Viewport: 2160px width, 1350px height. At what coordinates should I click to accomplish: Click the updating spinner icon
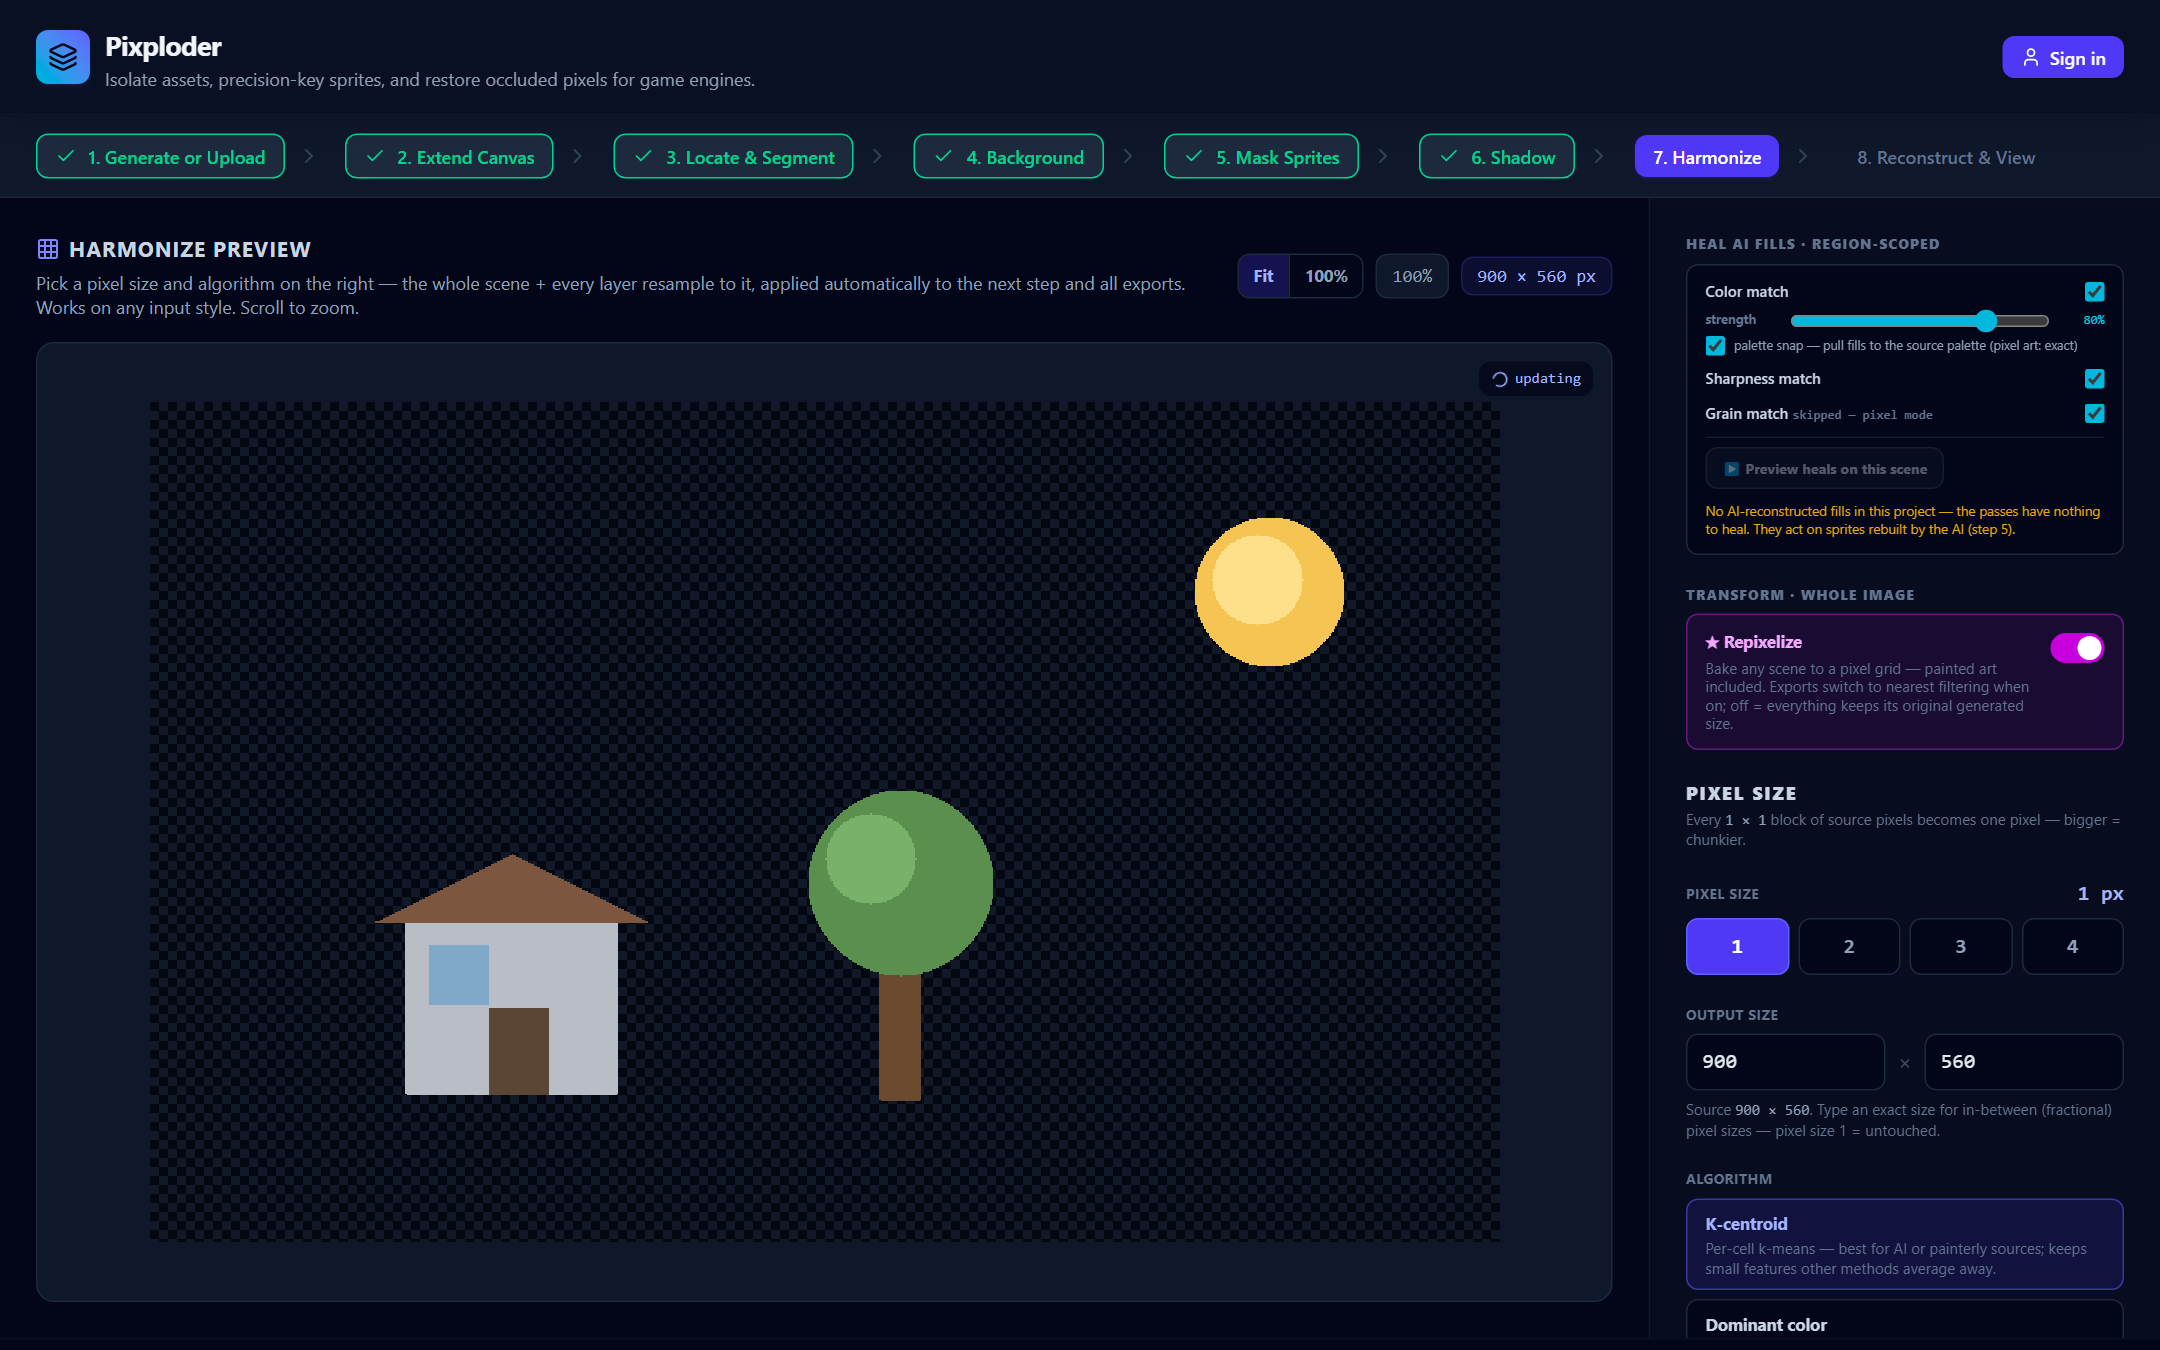click(x=1500, y=379)
